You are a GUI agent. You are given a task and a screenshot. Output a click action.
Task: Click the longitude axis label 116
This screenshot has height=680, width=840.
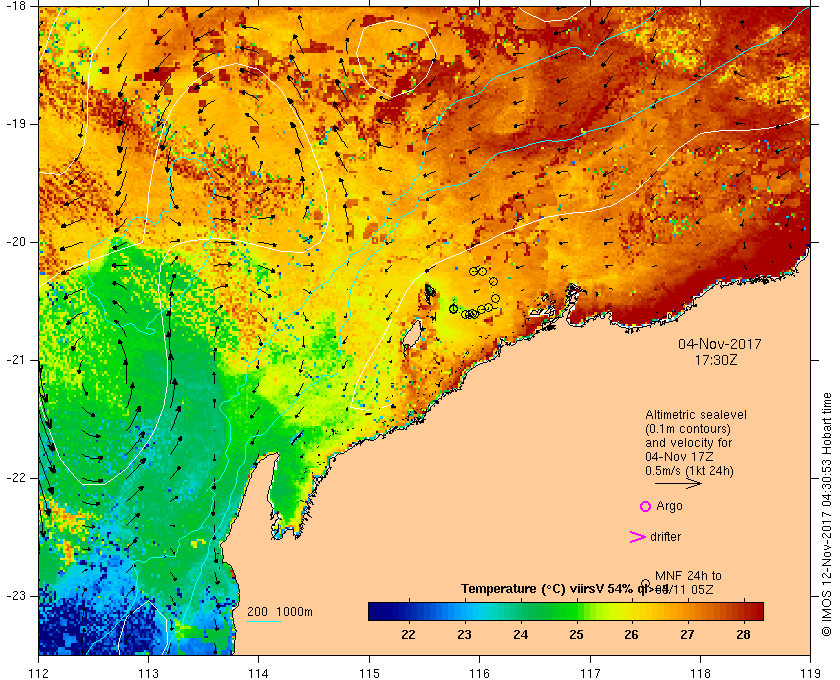(479, 672)
